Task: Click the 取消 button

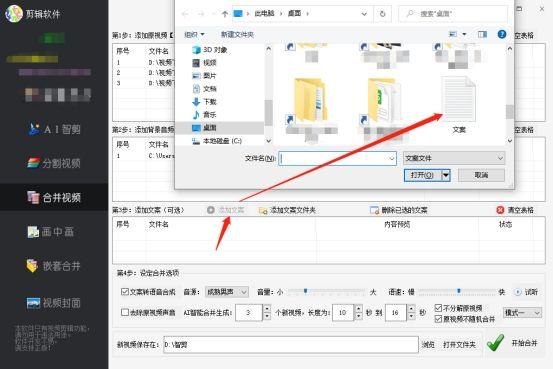Action: [481, 175]
